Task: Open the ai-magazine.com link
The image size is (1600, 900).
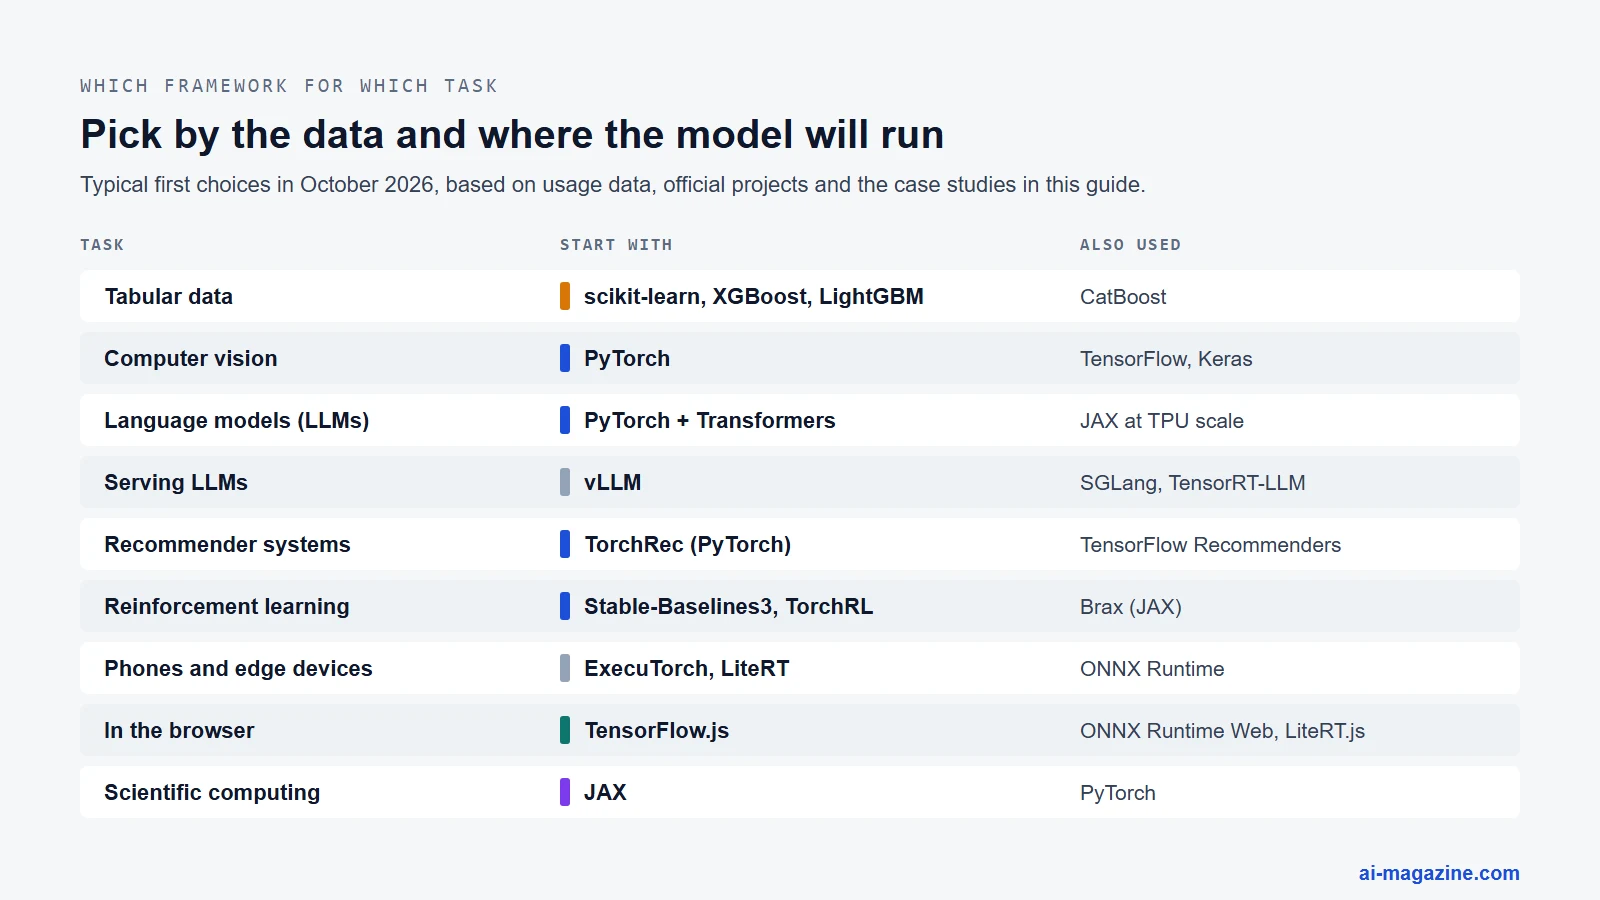Action: point(1438,873)
